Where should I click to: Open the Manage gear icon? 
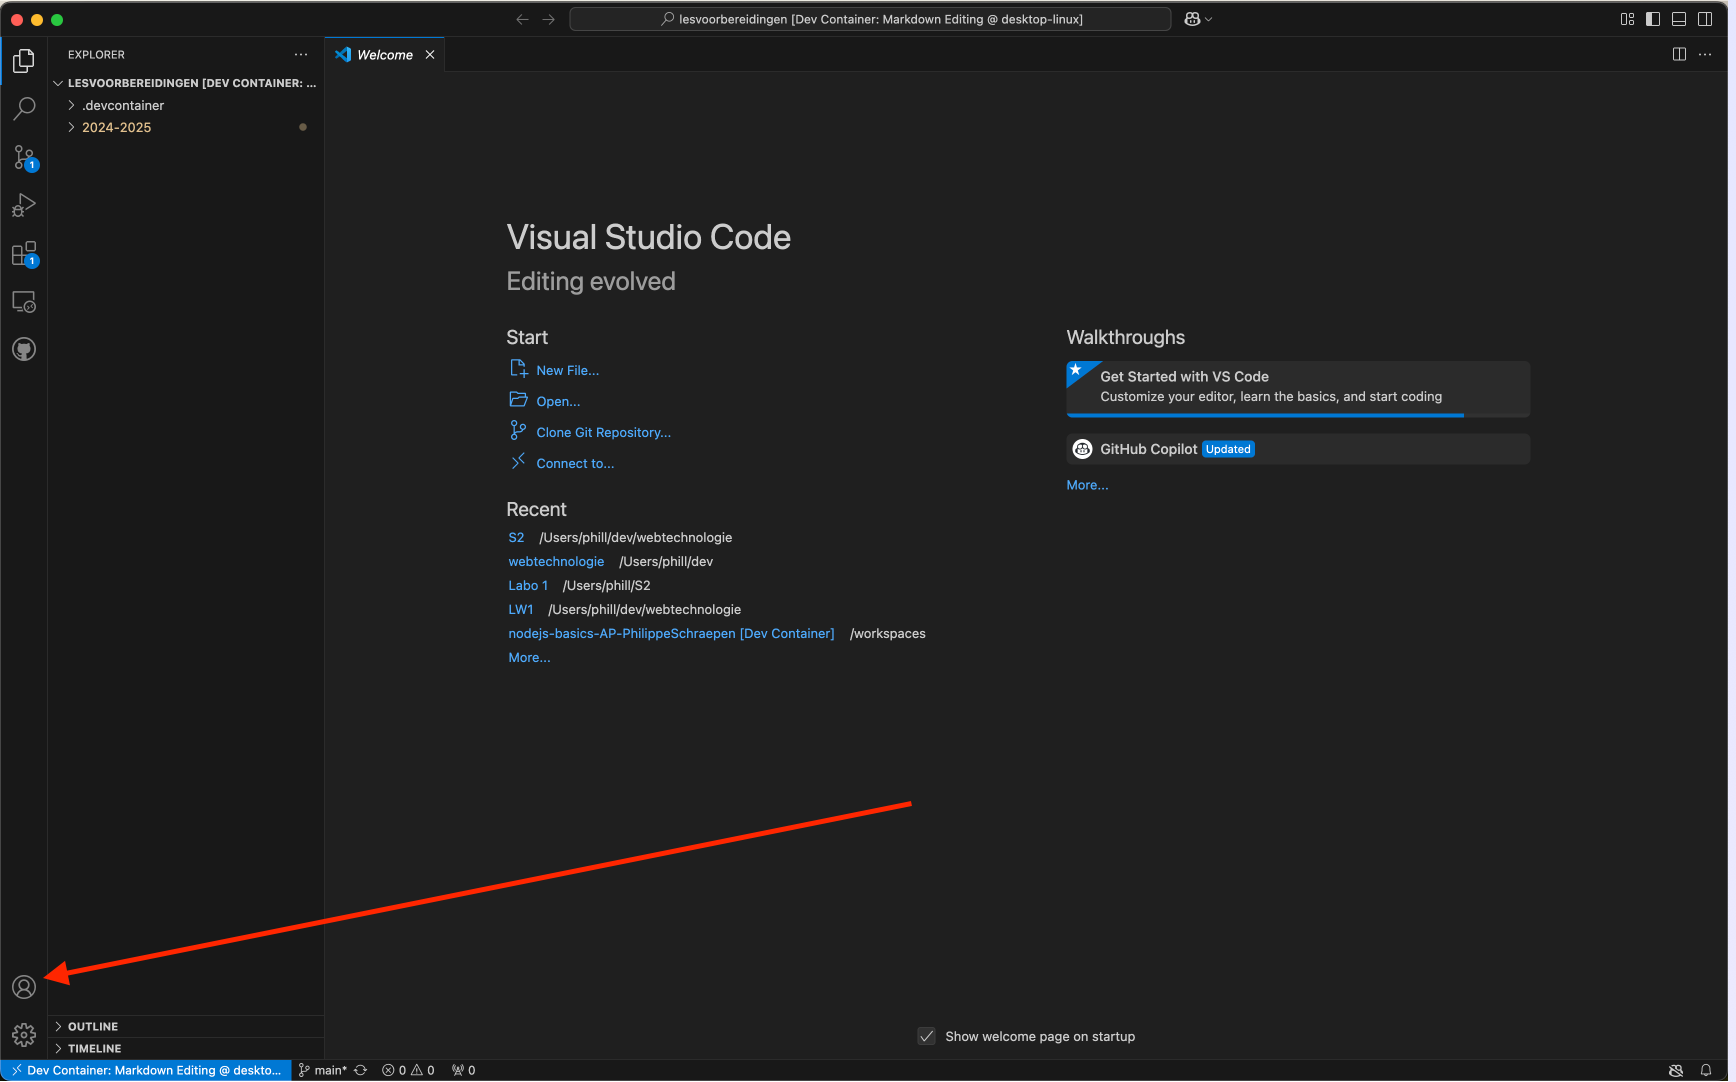(24, 1035)
